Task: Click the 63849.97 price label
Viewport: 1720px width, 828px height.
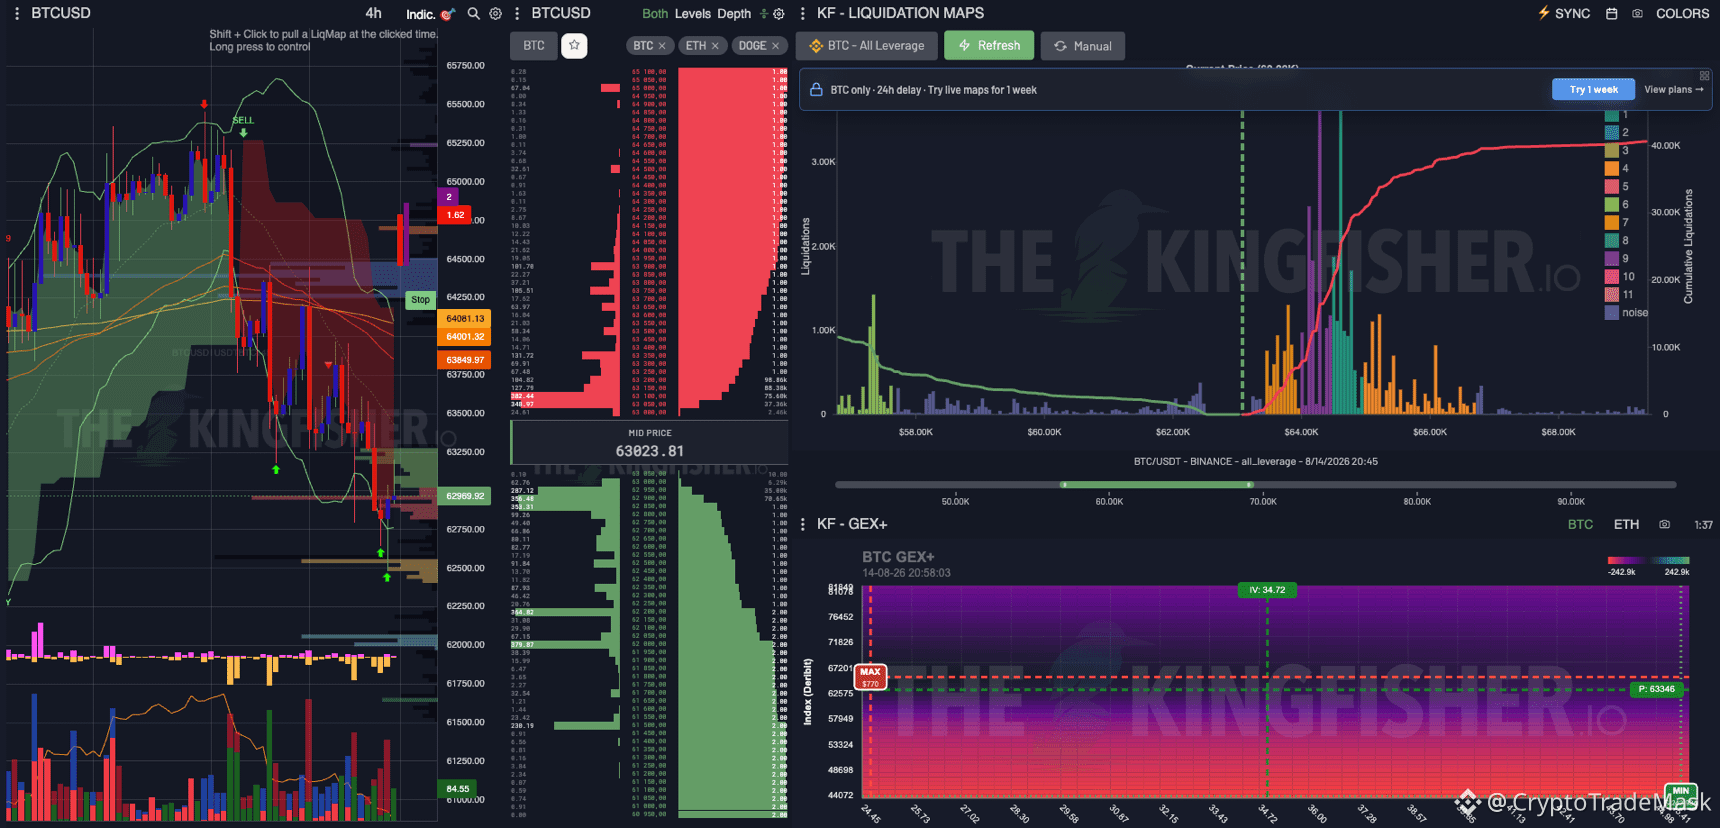Action: (x=465, y=360)
